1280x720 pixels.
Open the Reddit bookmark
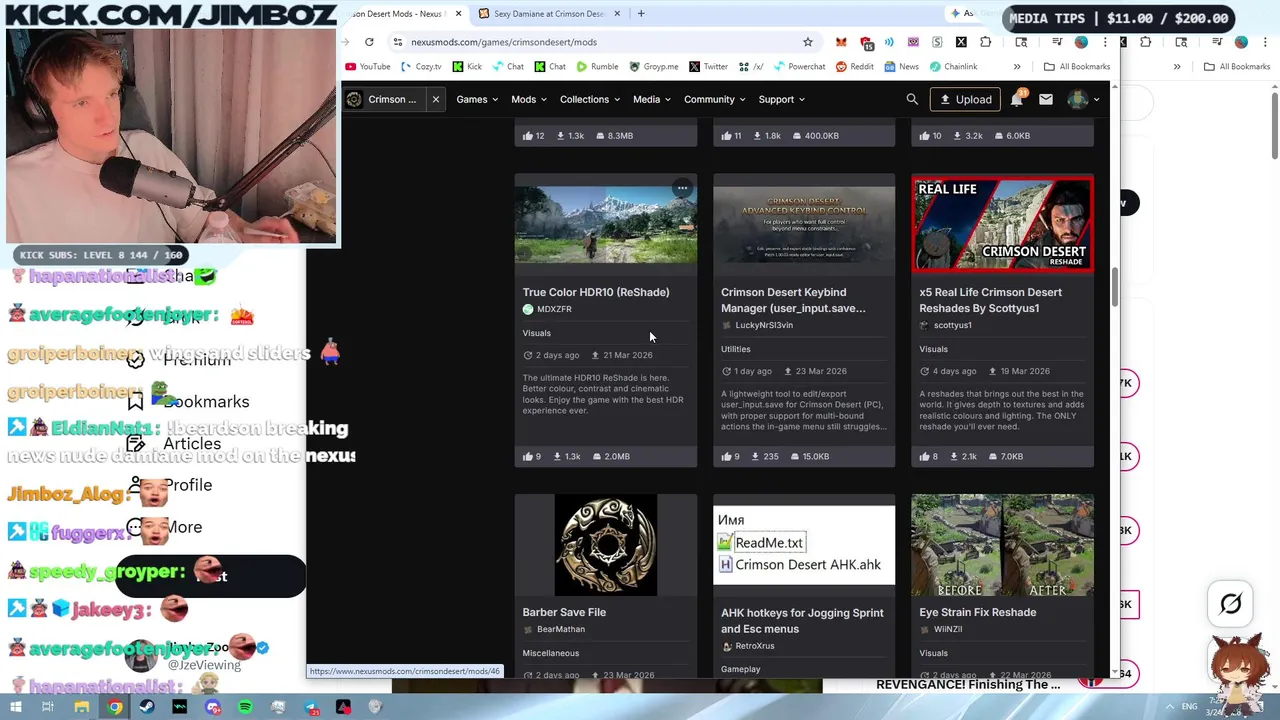(x=854, y=67)
